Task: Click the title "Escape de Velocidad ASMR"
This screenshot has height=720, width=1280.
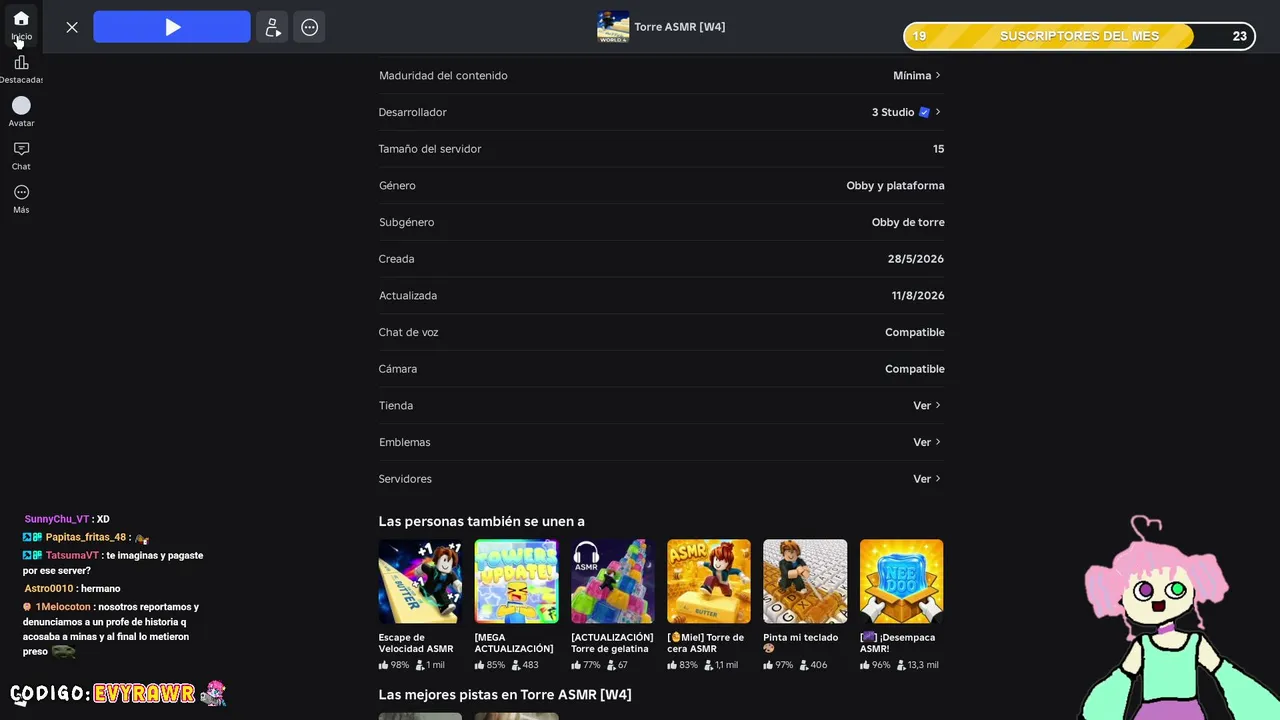Action: tap(416, 643)
